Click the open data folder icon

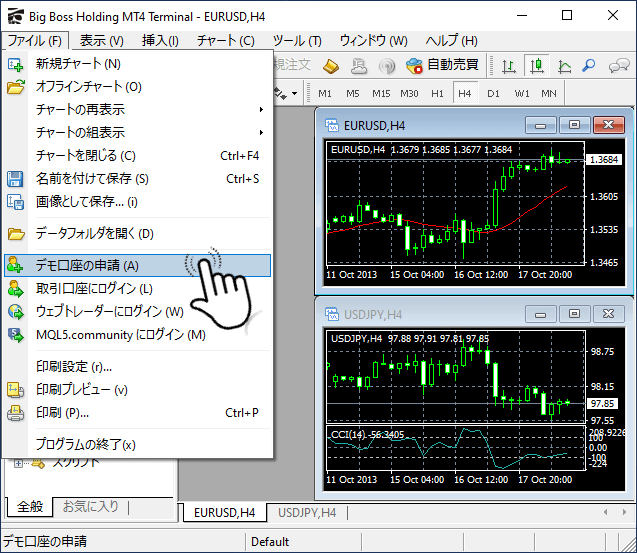coord(16,234)
